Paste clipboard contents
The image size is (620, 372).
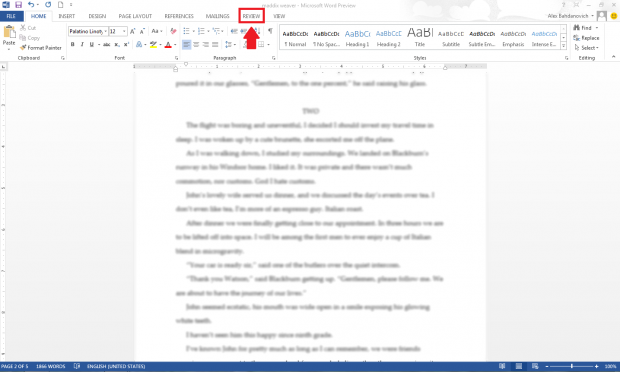click(9, 37)
